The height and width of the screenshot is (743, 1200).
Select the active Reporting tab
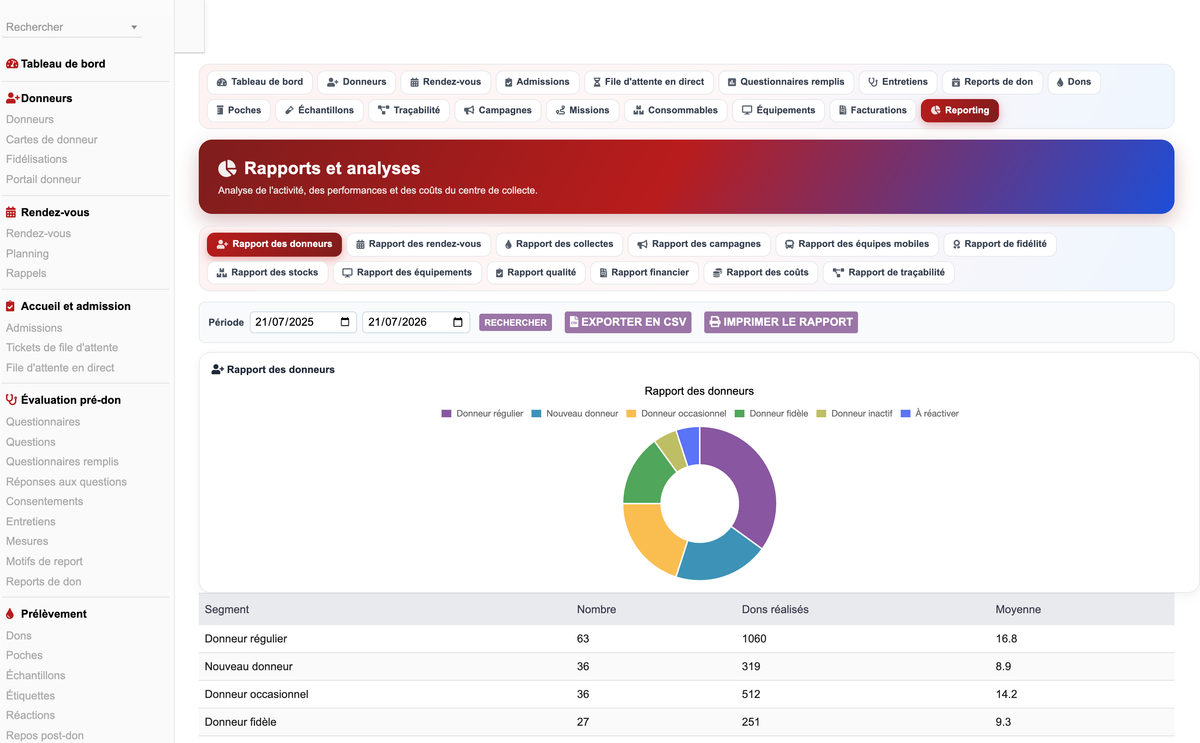point(960,110)
